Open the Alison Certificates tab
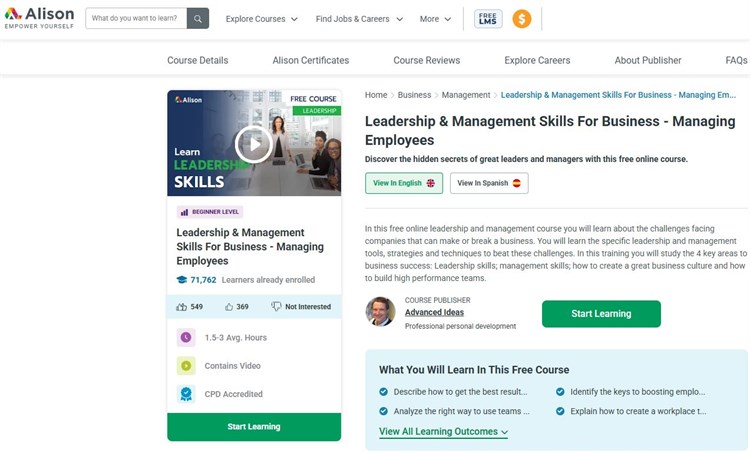 pos(311,60)
